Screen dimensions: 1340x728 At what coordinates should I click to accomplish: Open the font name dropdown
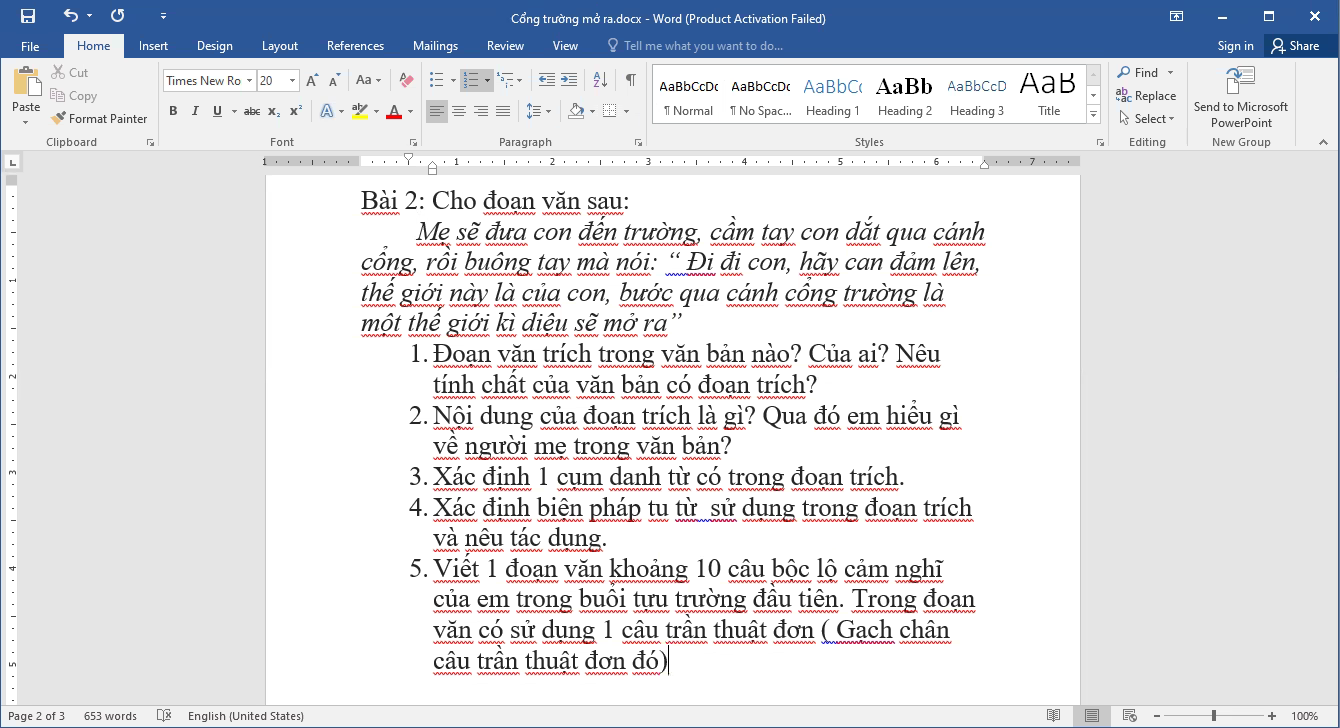(249, 81)
